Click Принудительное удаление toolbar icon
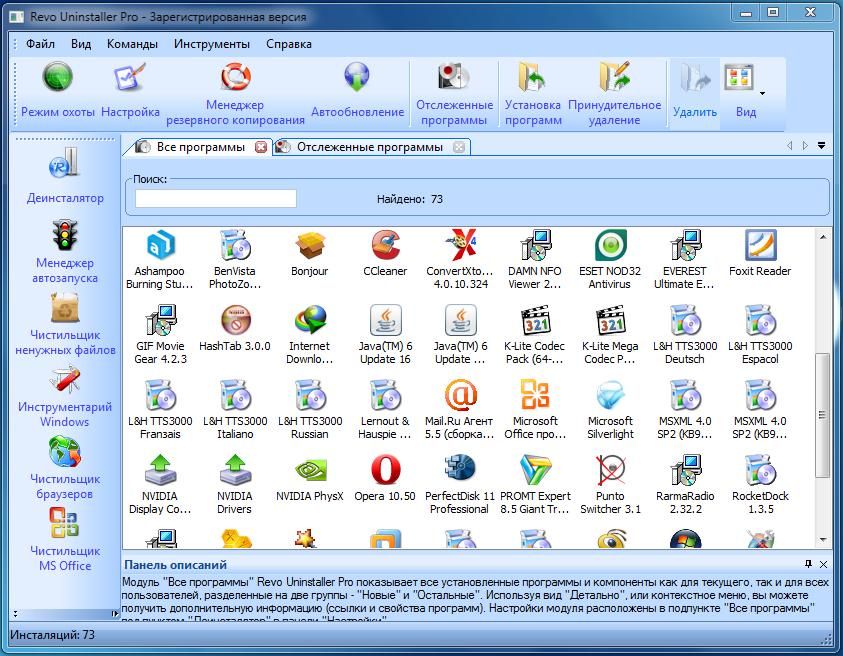843x656 pixels. tap(615, 76)
